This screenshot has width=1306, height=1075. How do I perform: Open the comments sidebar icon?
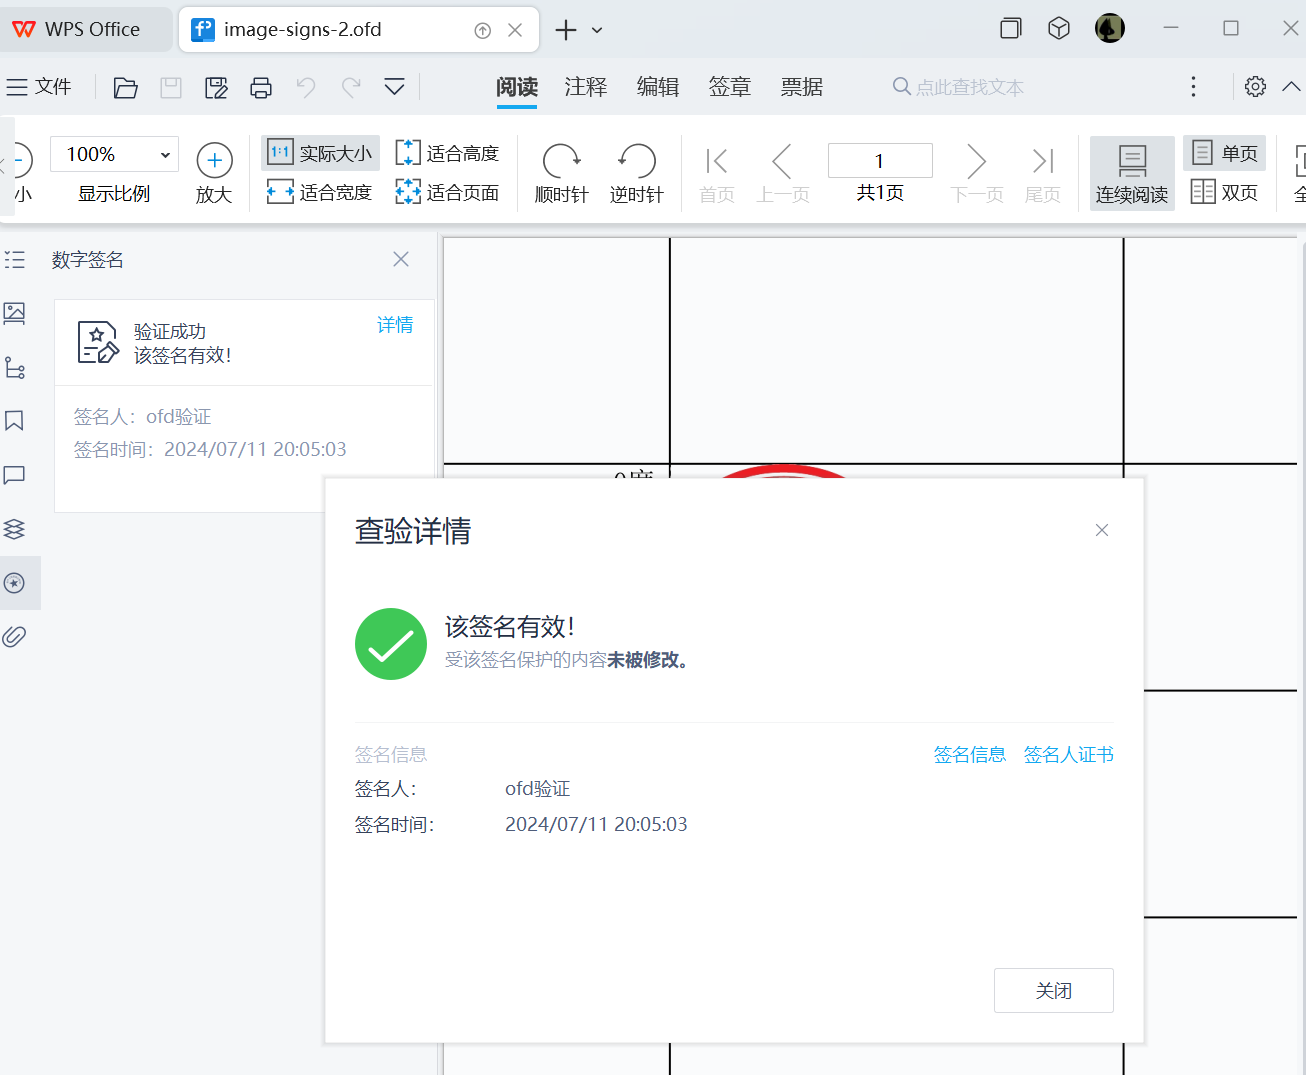(x=15, y=475)
